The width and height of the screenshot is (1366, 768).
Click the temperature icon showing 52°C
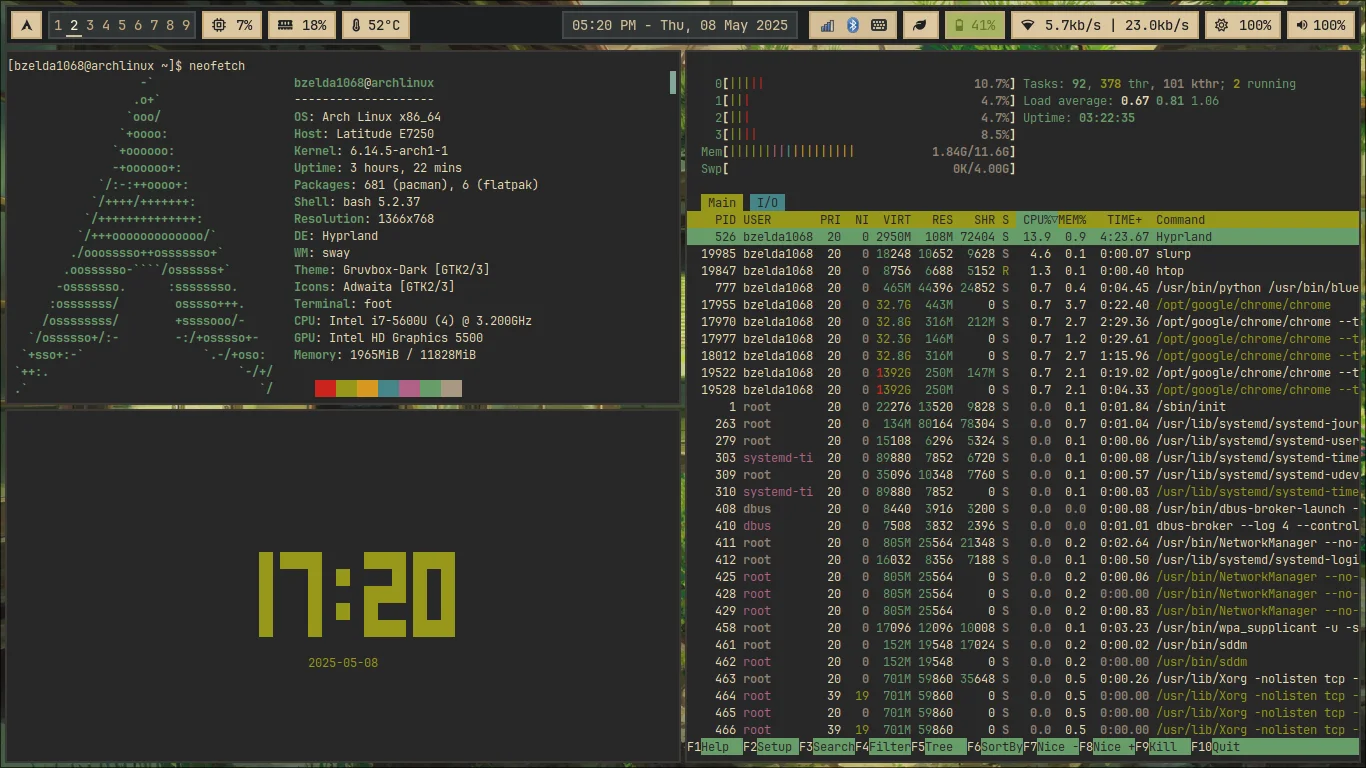(x=356, y=25)
